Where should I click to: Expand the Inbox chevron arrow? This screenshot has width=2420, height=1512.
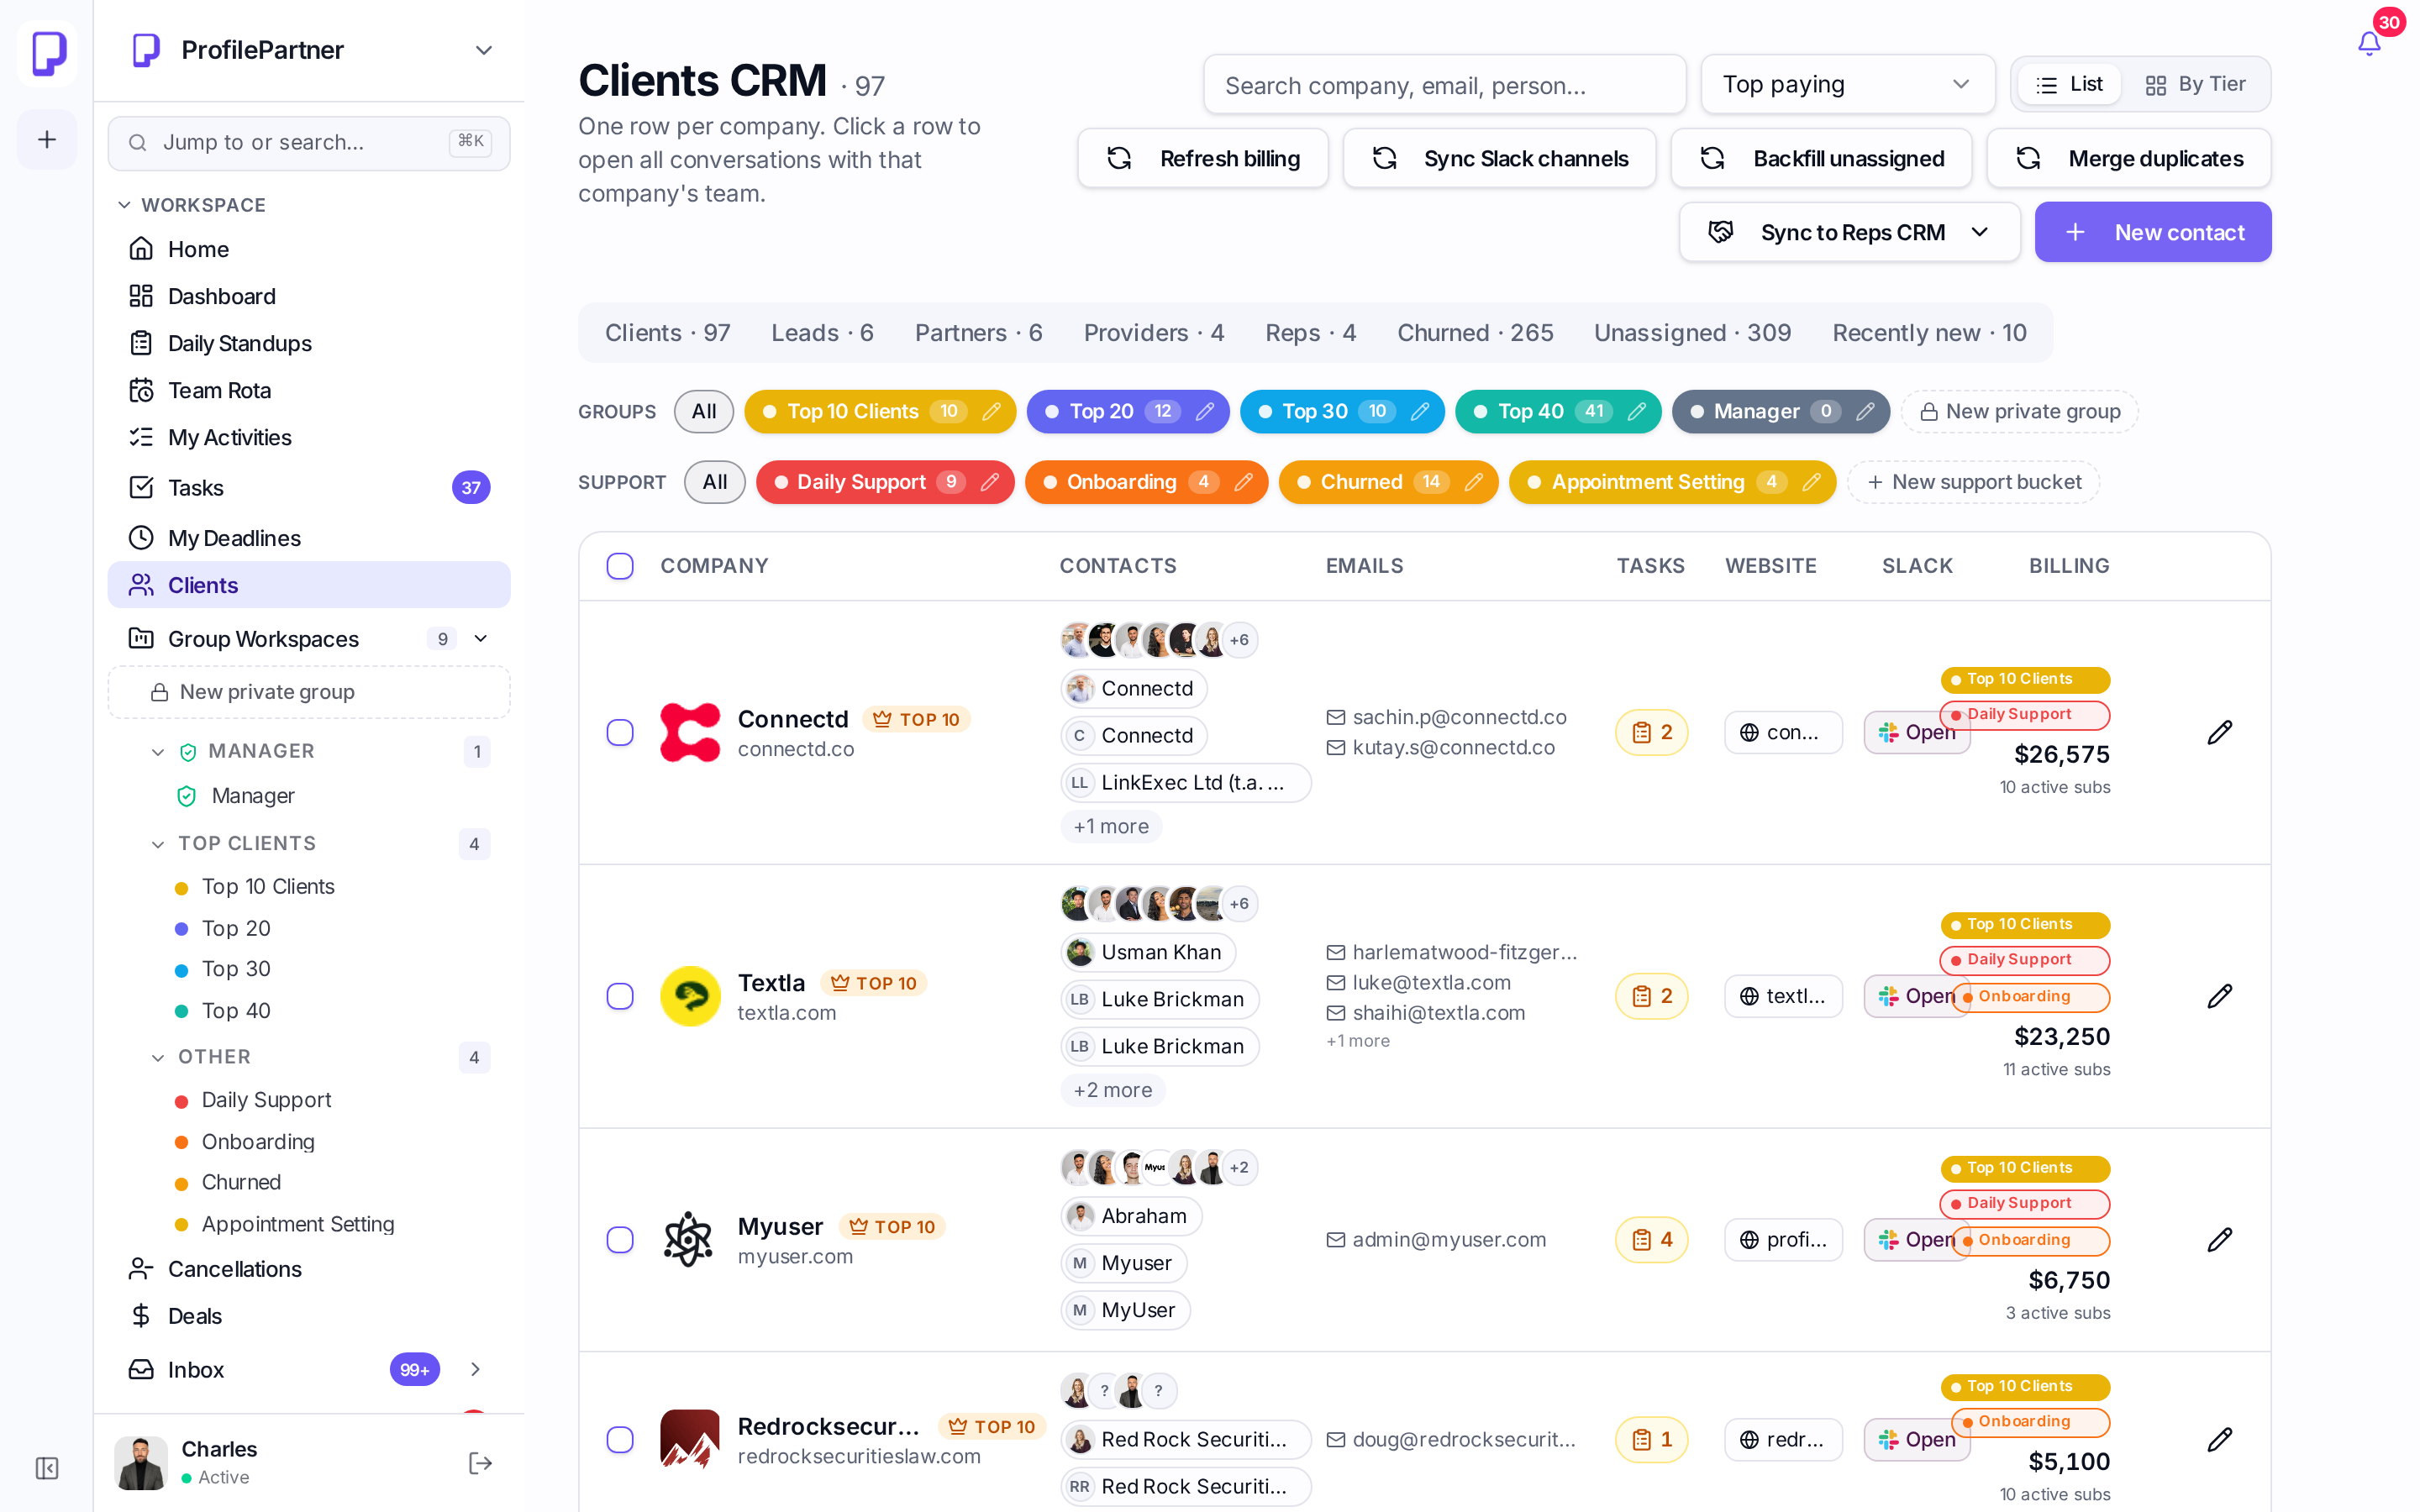pyautogui.click(x=475, y=1369)
